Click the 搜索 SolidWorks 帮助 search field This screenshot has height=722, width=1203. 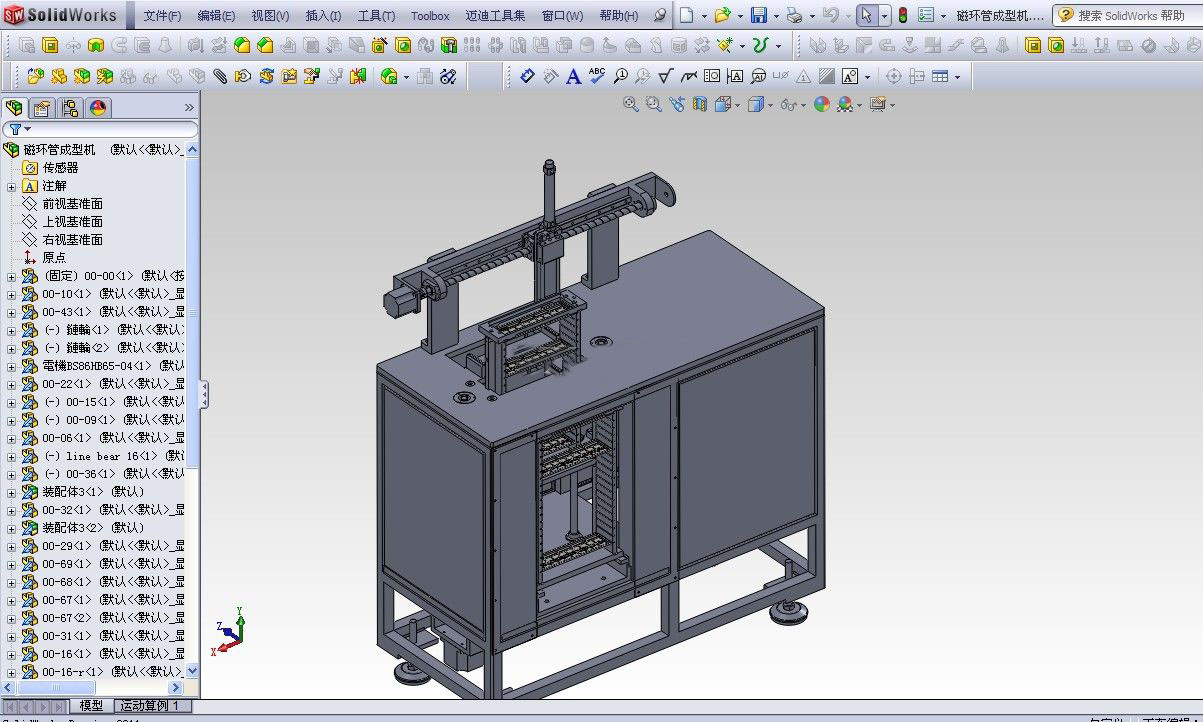[x=1130, y=16]
